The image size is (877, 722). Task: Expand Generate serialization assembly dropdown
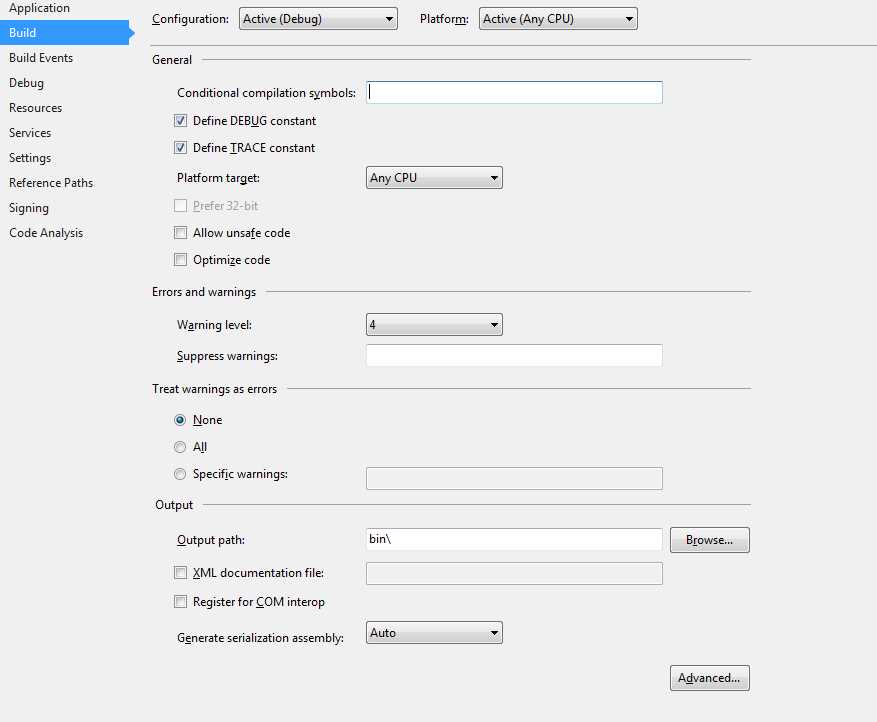435,633
